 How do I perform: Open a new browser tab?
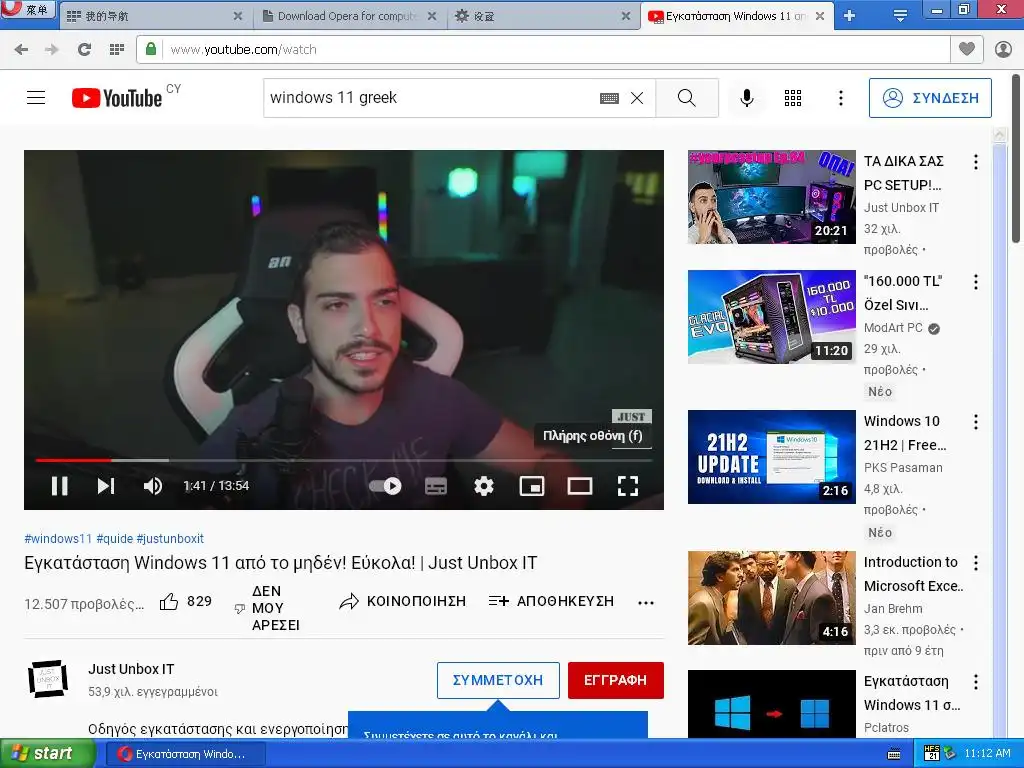[849, 16]
